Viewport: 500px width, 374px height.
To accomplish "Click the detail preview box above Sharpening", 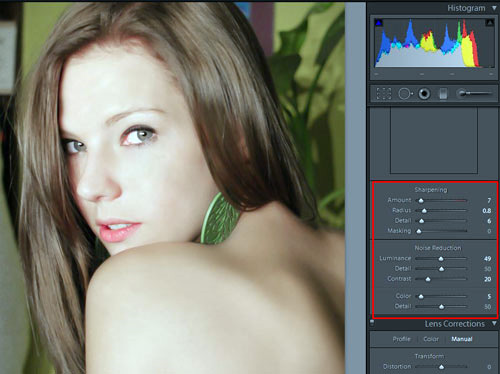I will coord(434,140).
